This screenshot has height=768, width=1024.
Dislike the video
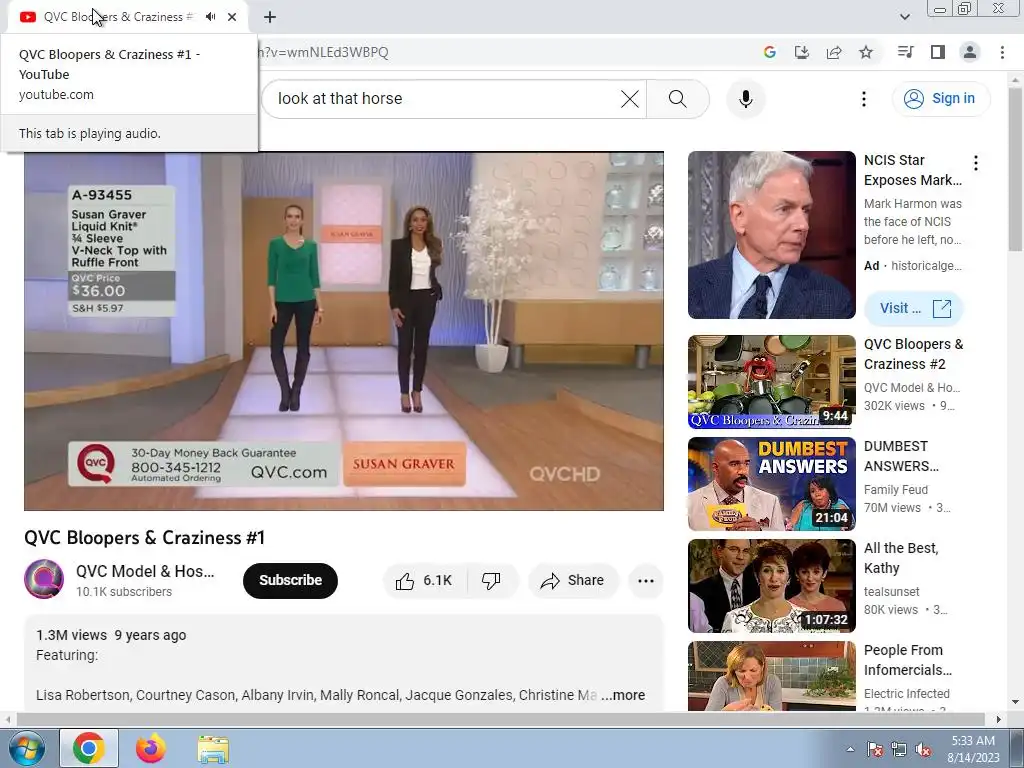(x=492, y=581)
